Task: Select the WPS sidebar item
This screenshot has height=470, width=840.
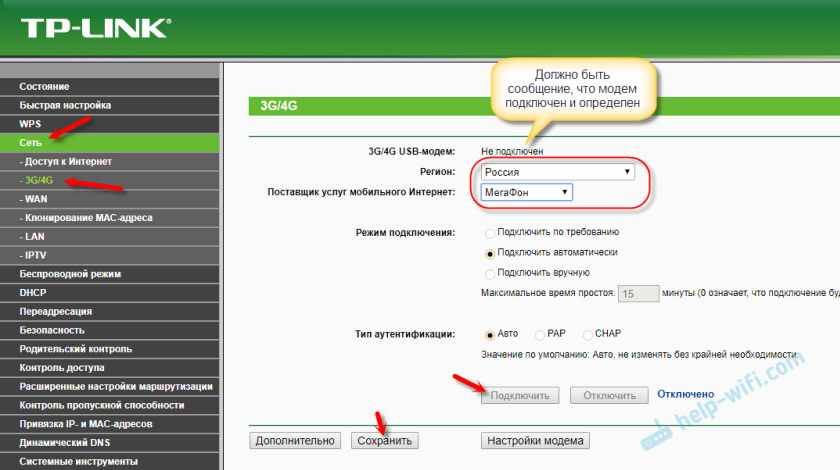Action: pyautogui.click(x=109, y=124)
